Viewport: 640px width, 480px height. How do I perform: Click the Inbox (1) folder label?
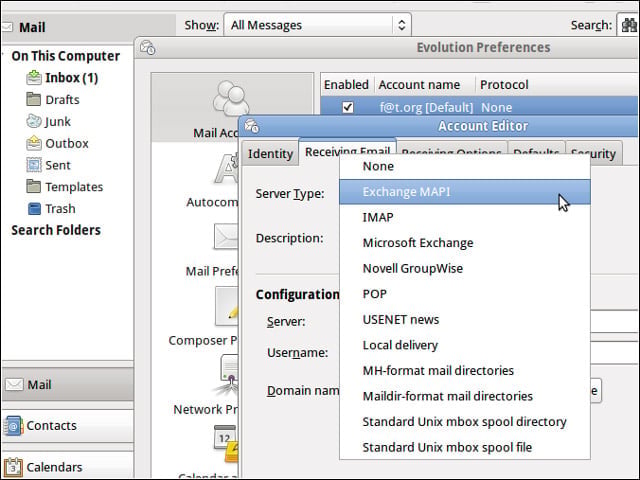(x=71, y=78)
